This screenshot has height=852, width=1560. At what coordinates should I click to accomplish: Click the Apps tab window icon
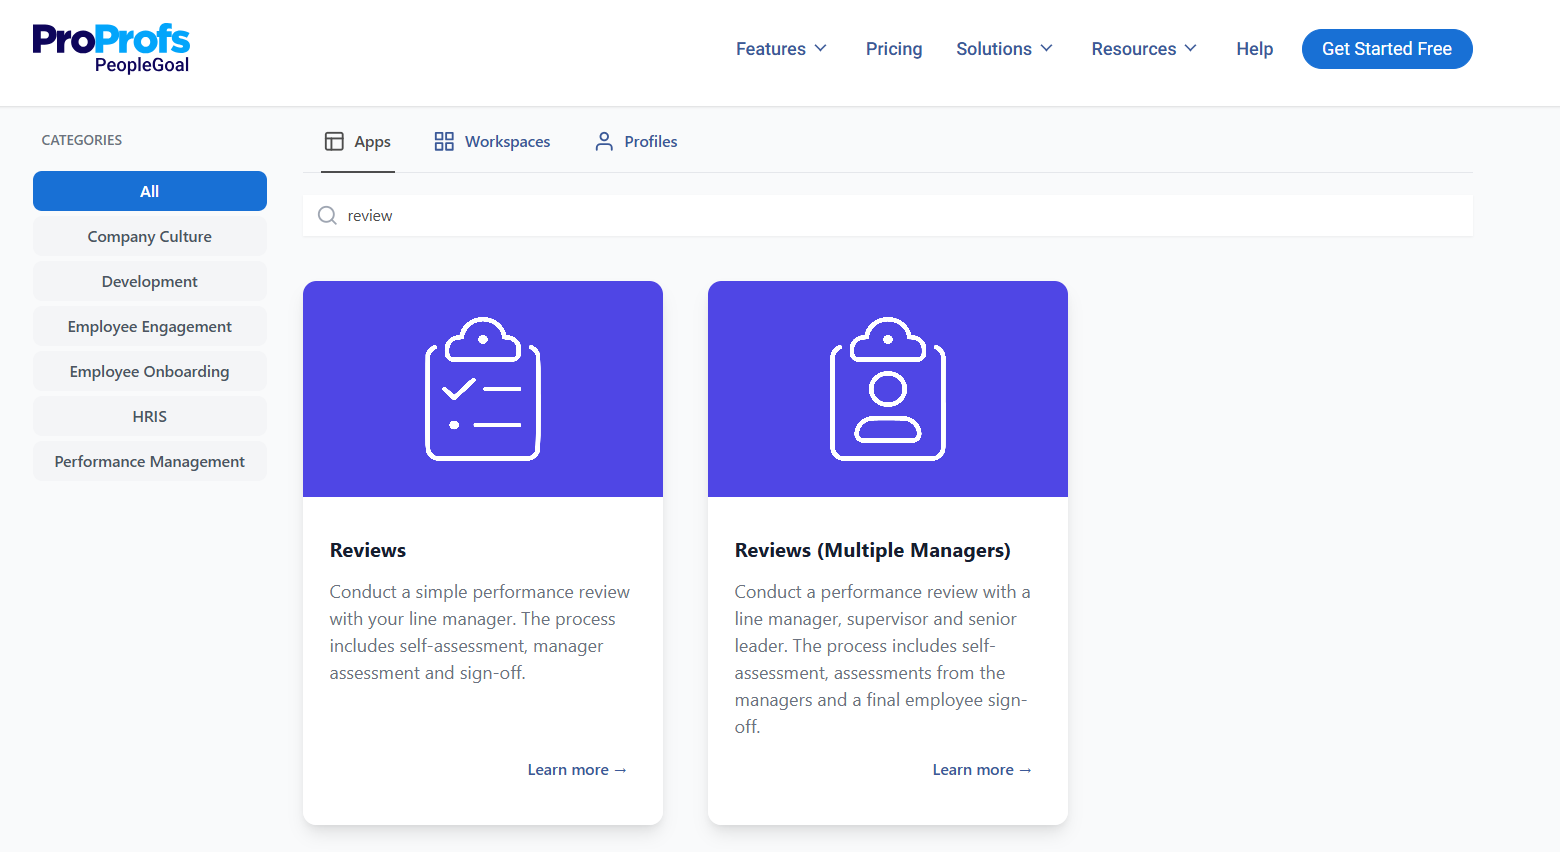[x=334, y=142]
